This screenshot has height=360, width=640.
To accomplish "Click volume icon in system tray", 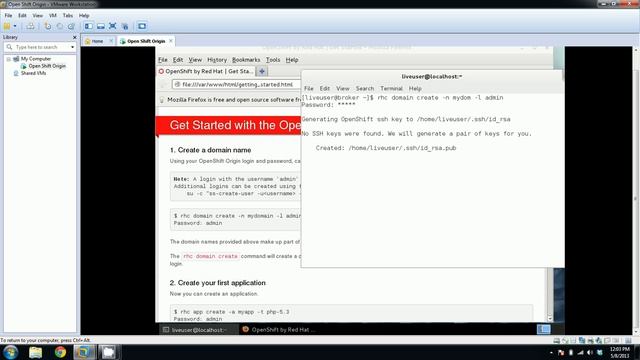I will click(x=589, y=352).
